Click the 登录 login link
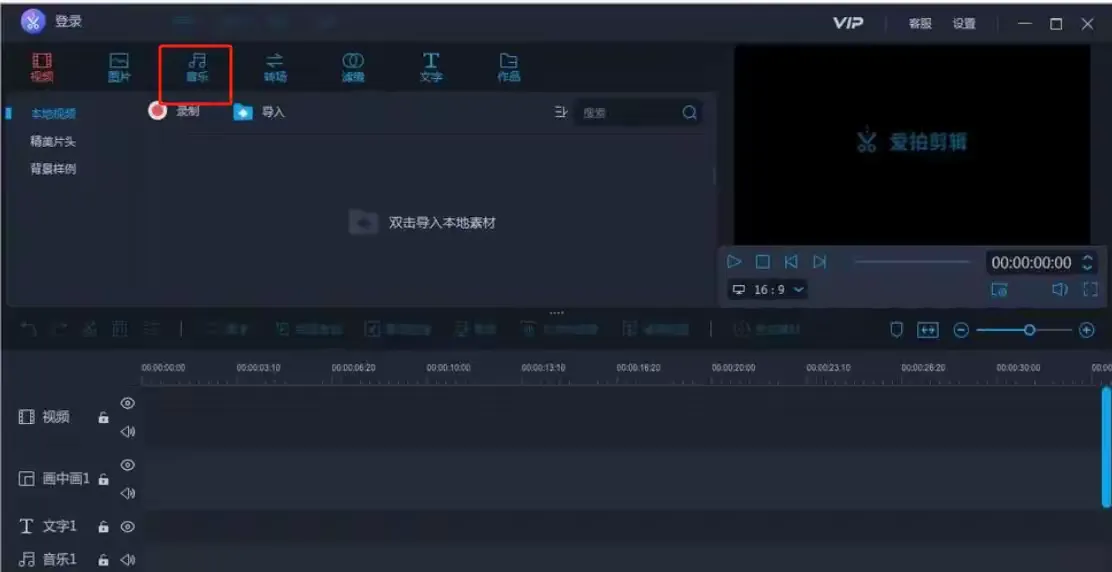Viewport: 1112px width, 572px height. click(x=69, y=22)
